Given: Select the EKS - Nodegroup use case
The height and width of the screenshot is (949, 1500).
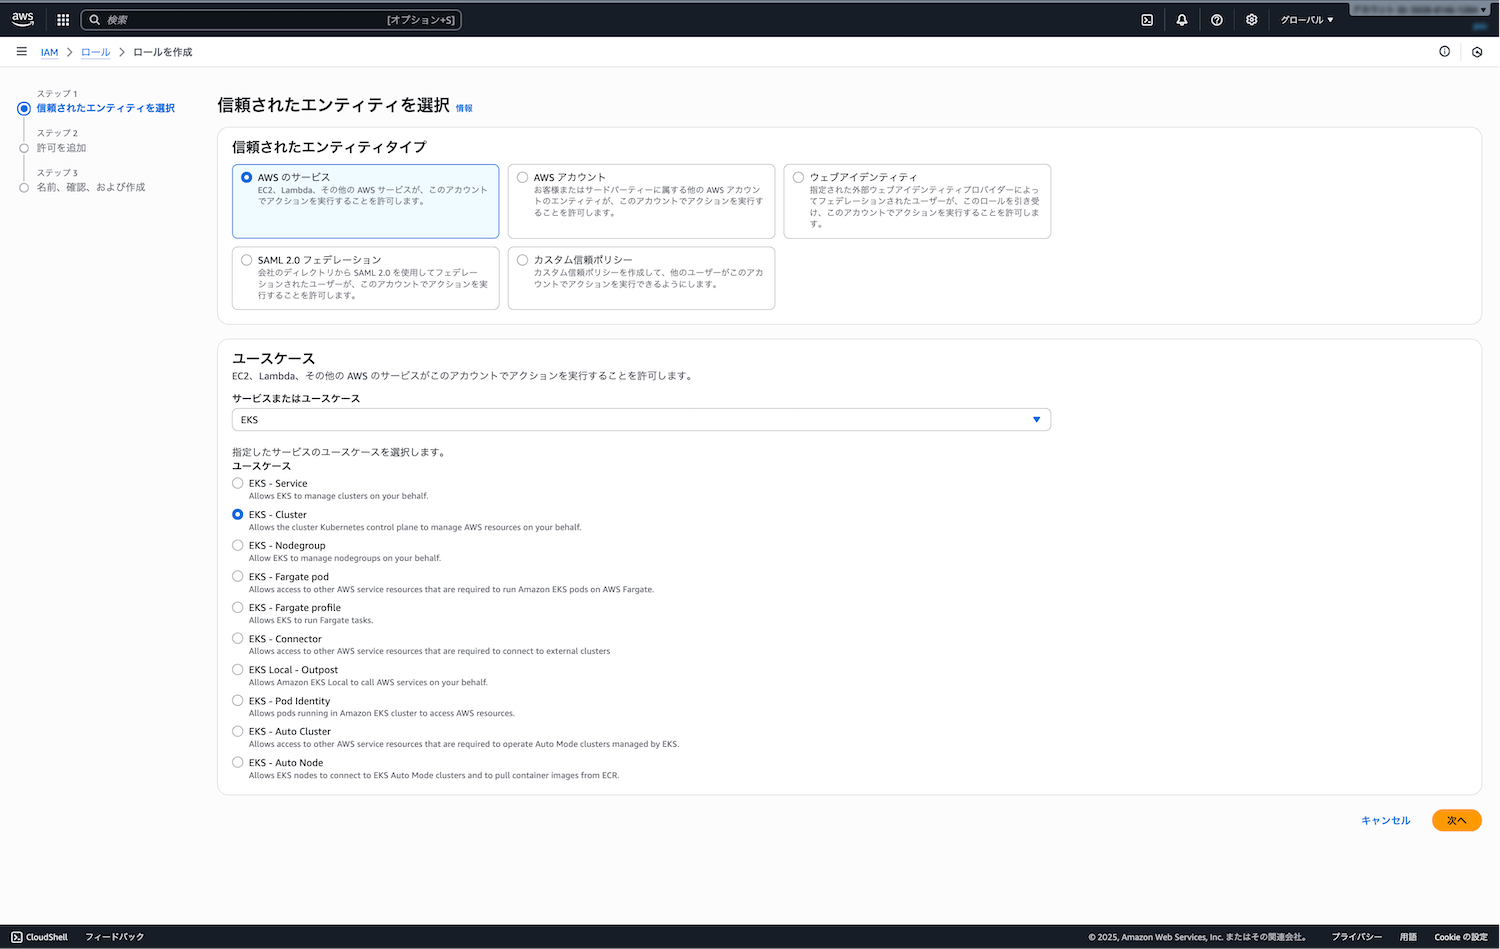Looking at the screenshot, I should [x=238, y=545].
